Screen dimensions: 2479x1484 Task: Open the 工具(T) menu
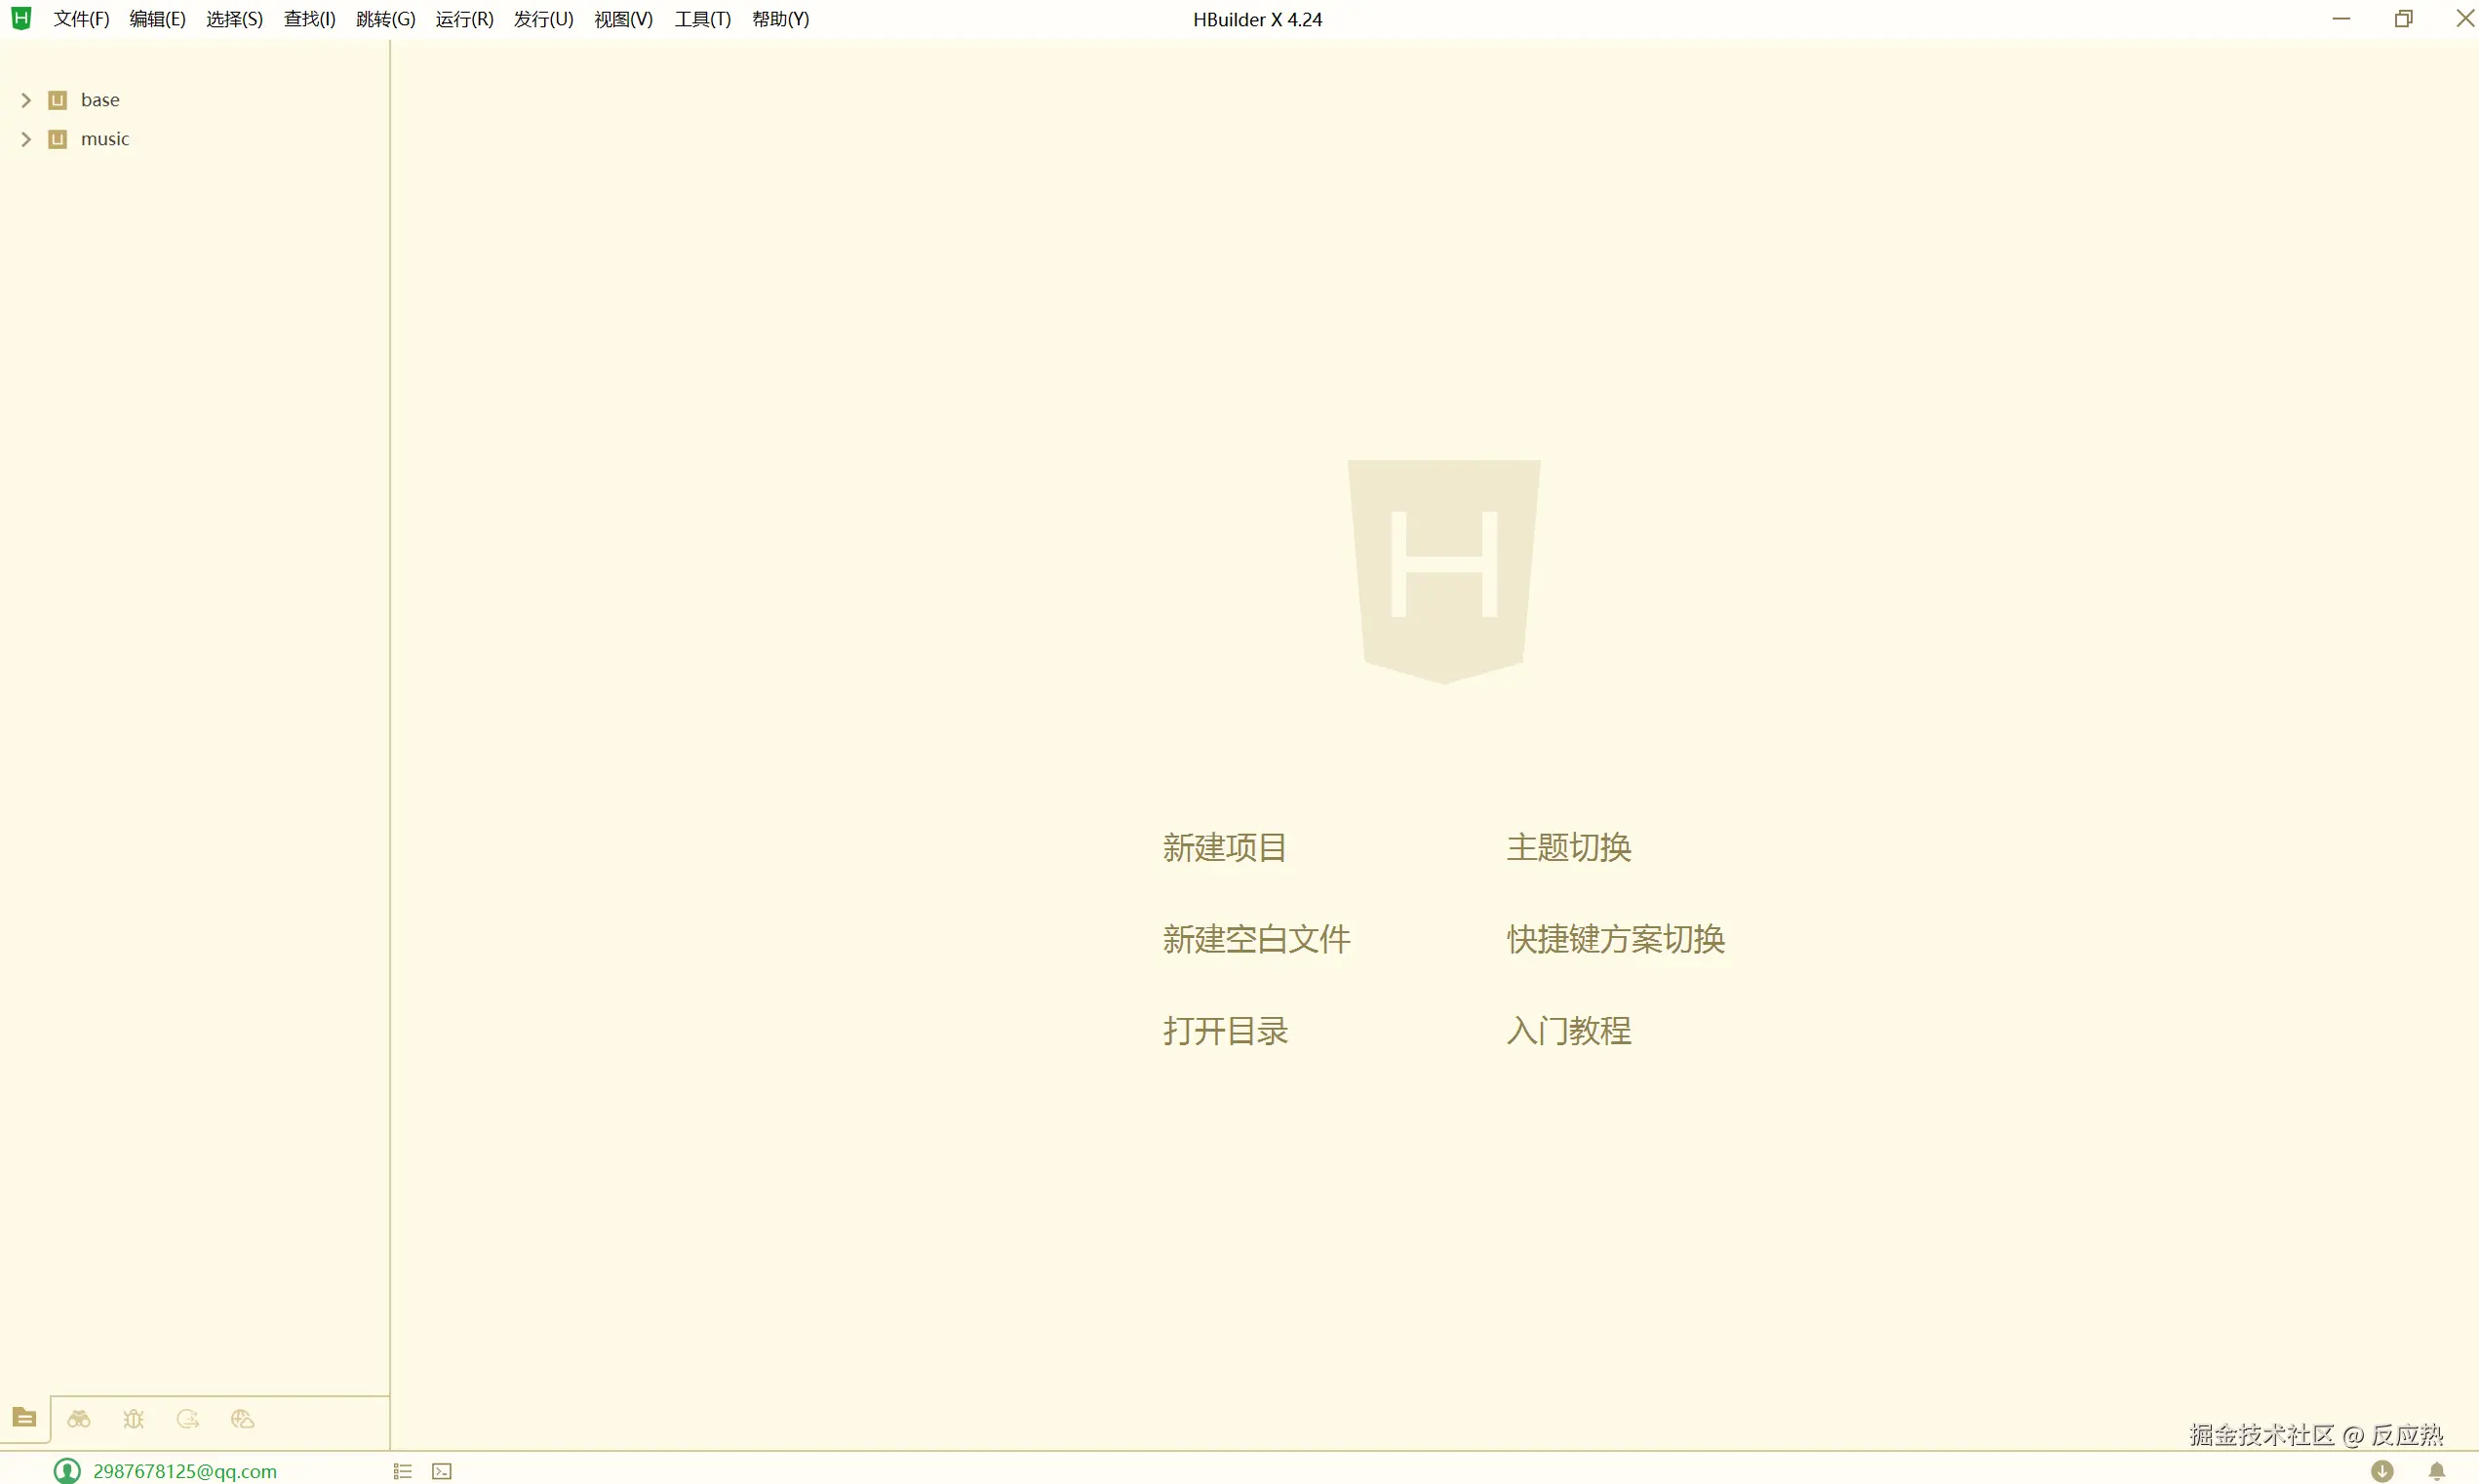702,19
